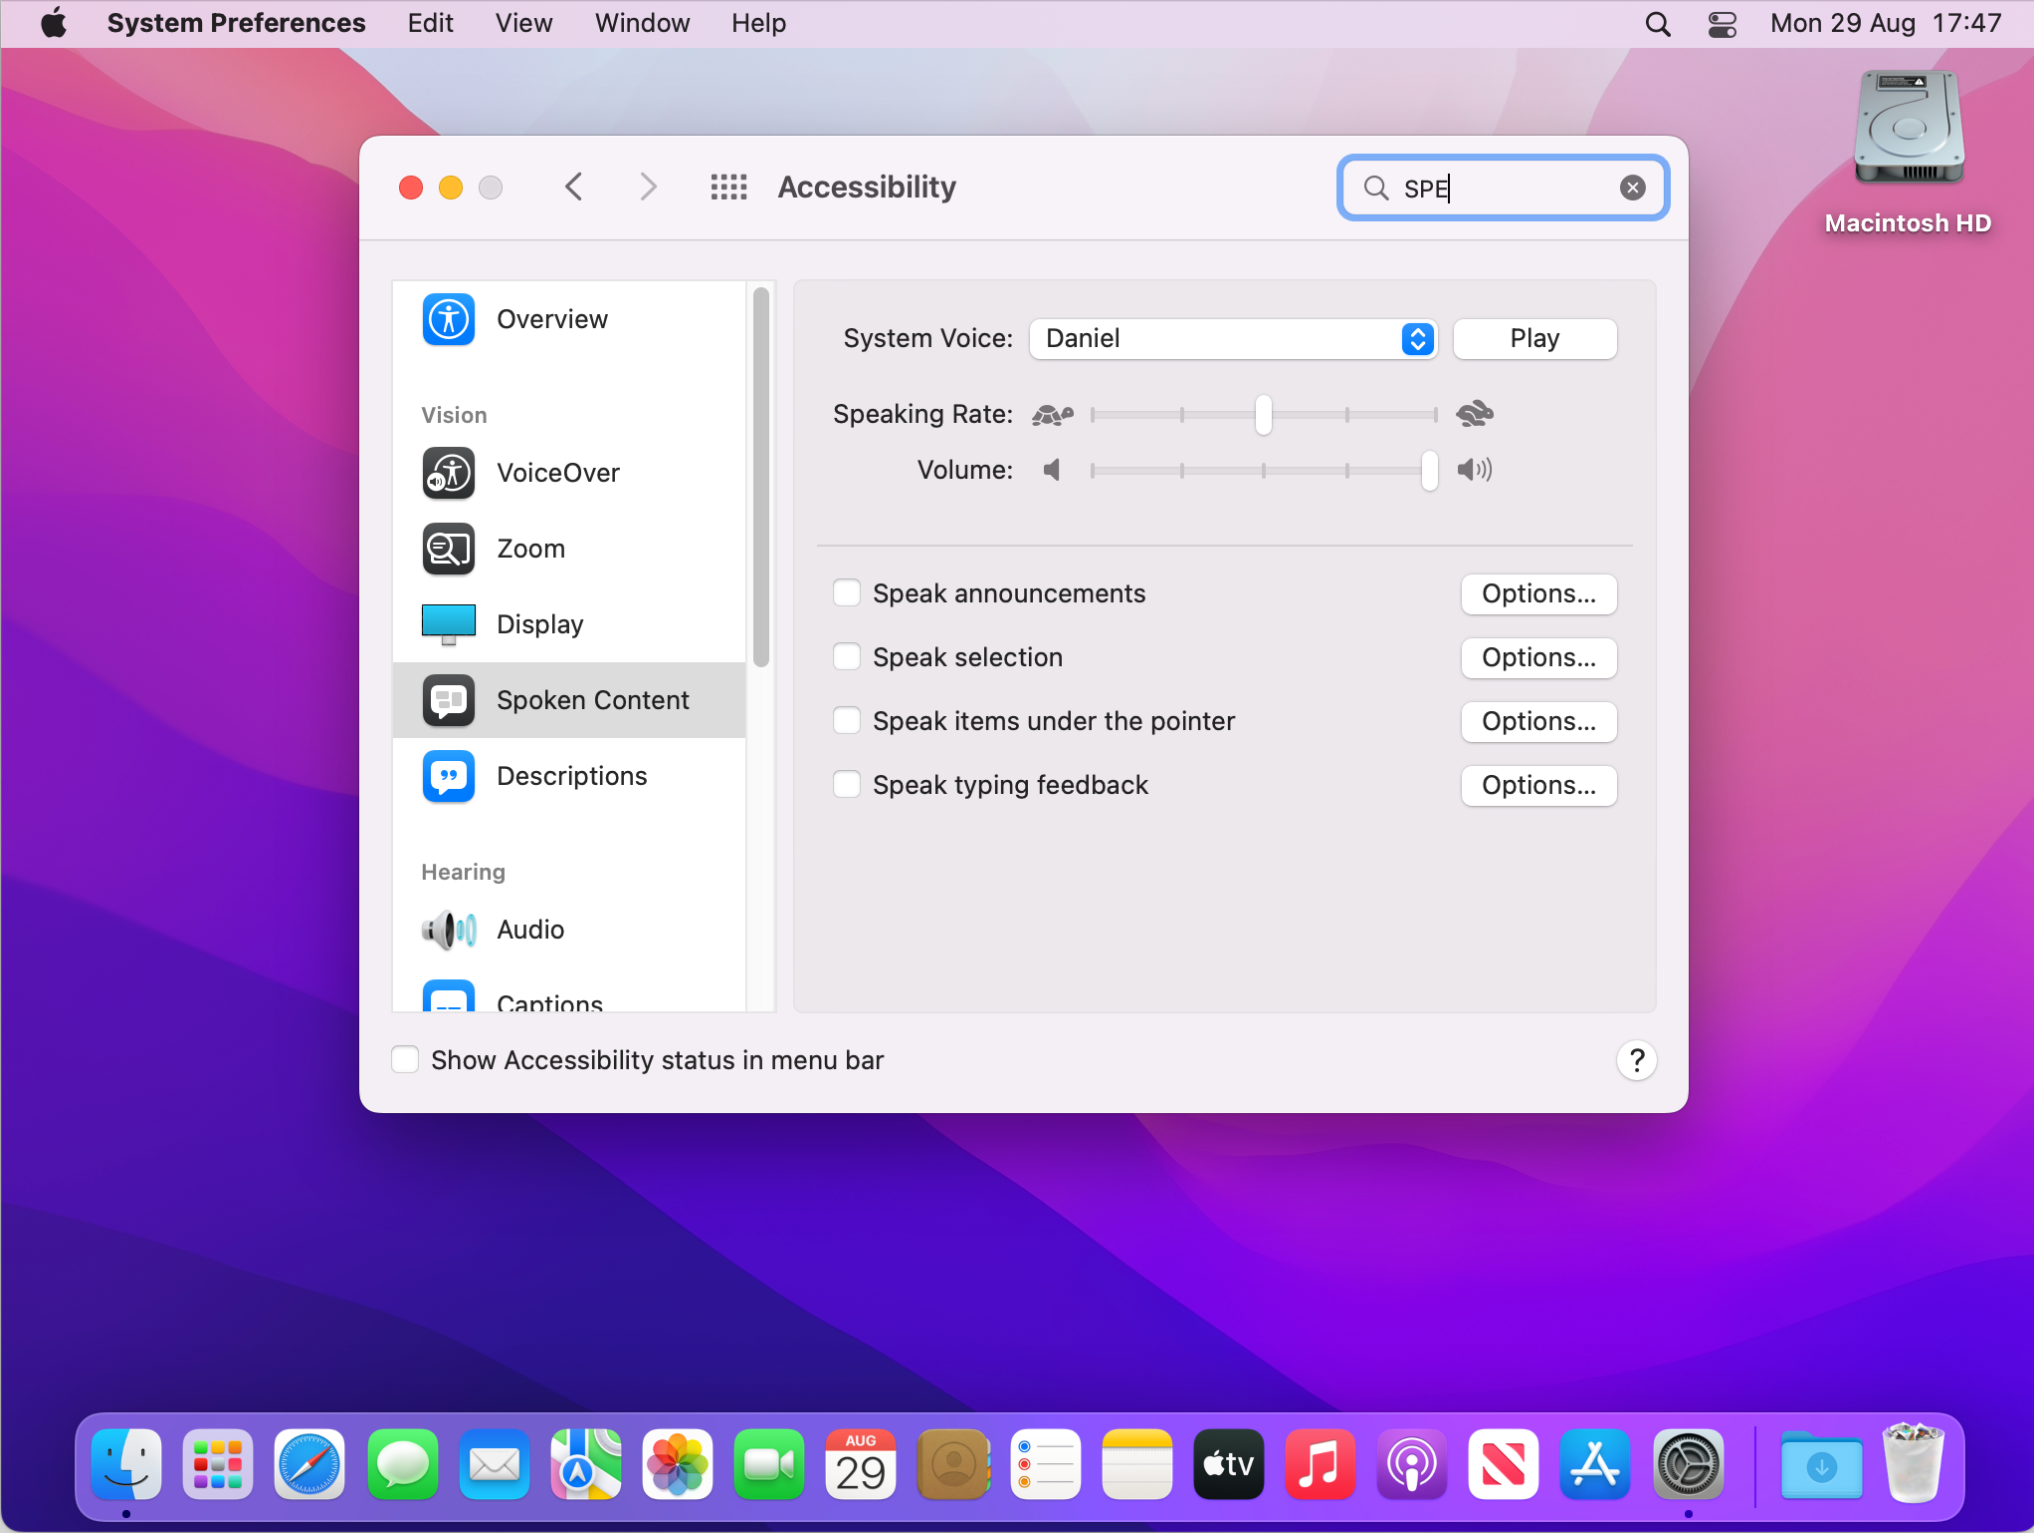This screenshot has width=2034, height=1533.
Task: Open Audio settings under Hearing
Action: [x=569, y=930]
